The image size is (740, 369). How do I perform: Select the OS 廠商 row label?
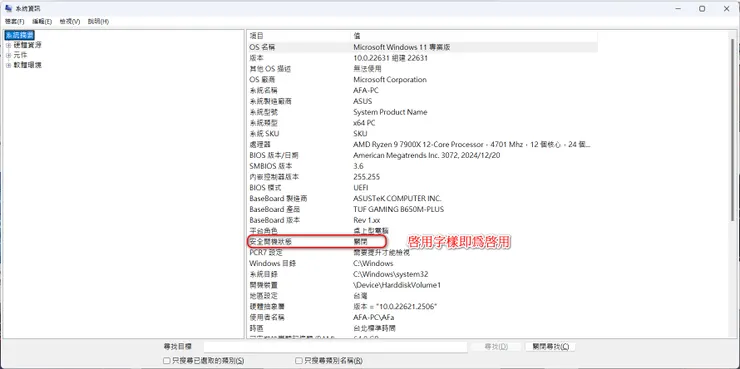(x=261, y=80)
